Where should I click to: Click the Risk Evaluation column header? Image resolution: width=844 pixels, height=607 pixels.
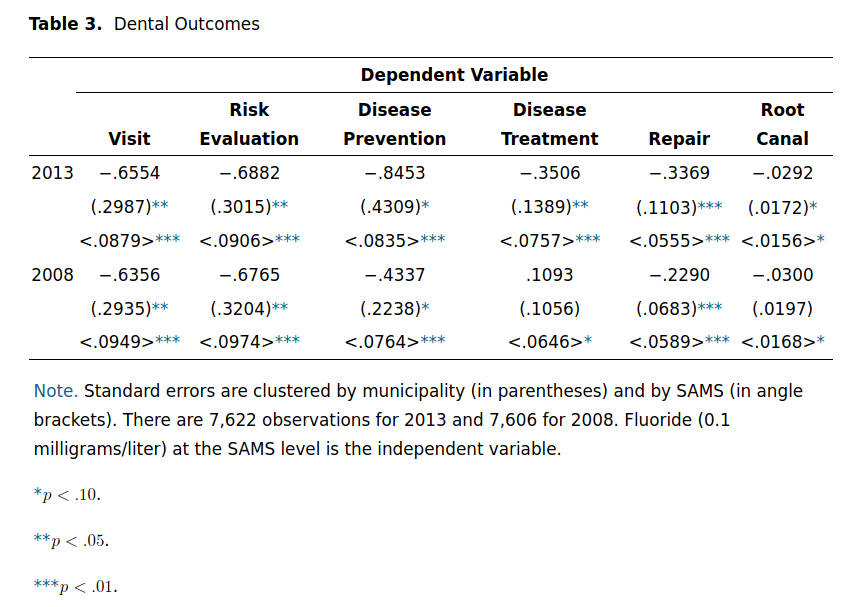coord(249,124)
